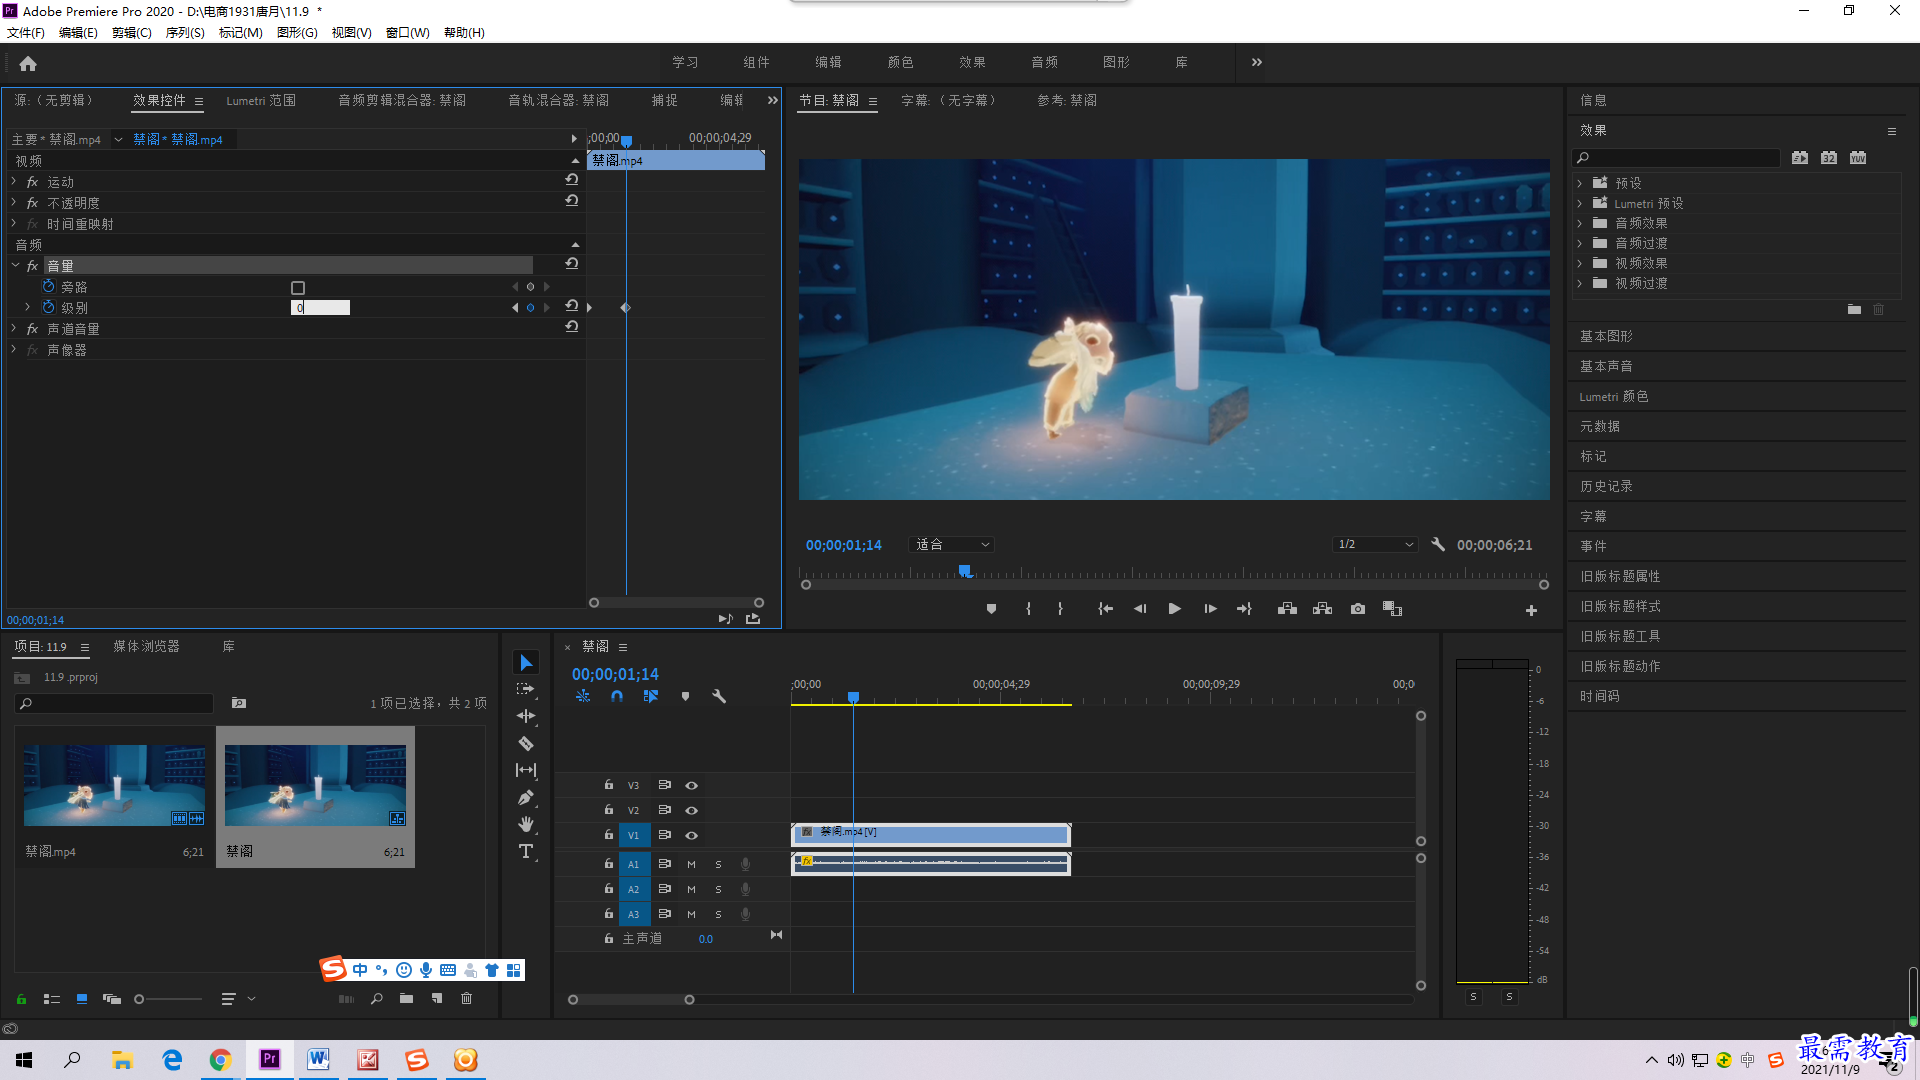Expand the 运动 effect properties
This screenshot has height=1080, width=1920.
[14, 182]
